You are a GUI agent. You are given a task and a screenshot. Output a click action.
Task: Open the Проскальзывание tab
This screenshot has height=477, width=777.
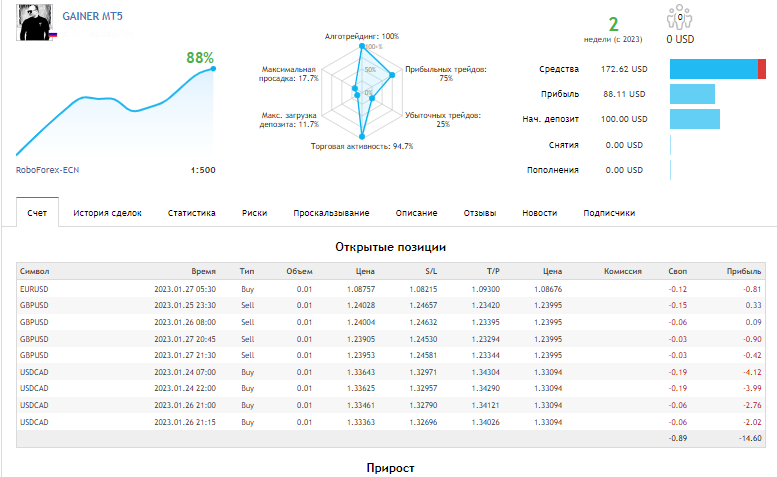[331, 213]
